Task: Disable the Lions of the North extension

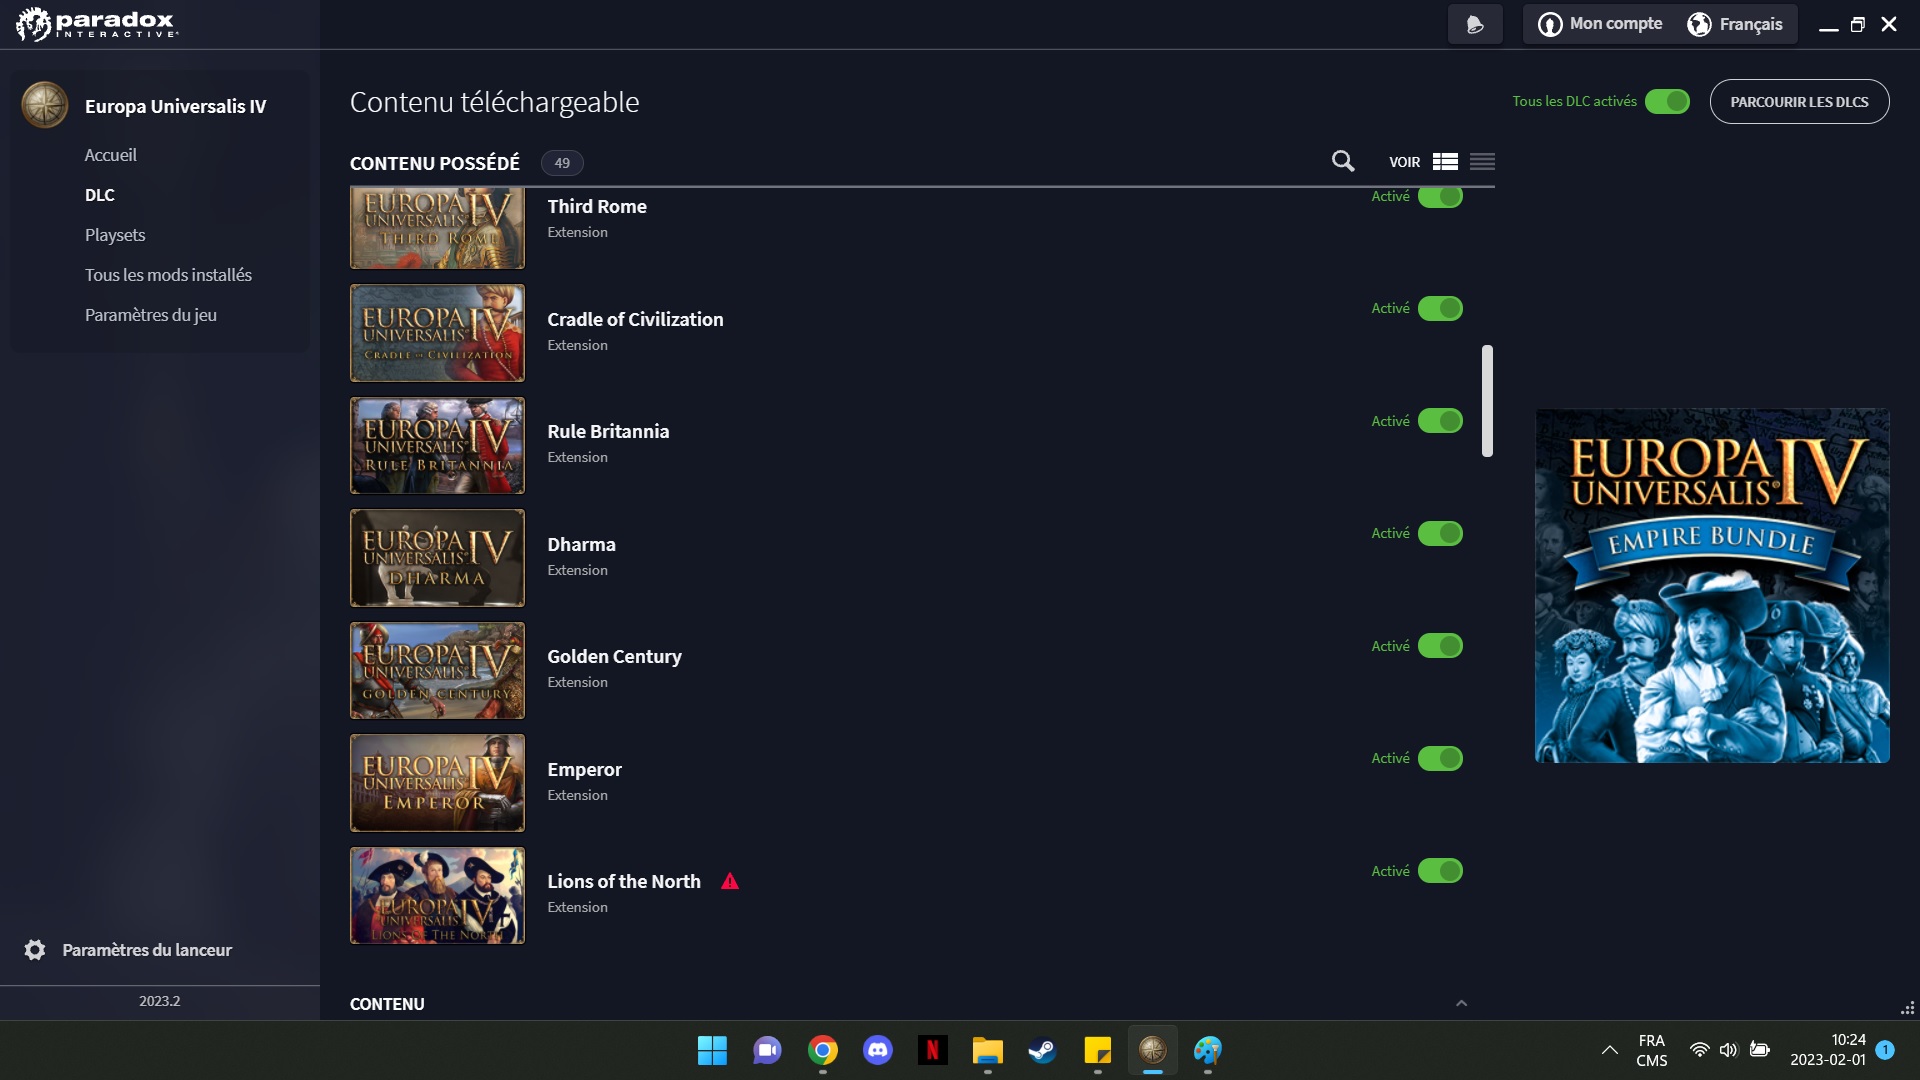Action: (1440, 871)
